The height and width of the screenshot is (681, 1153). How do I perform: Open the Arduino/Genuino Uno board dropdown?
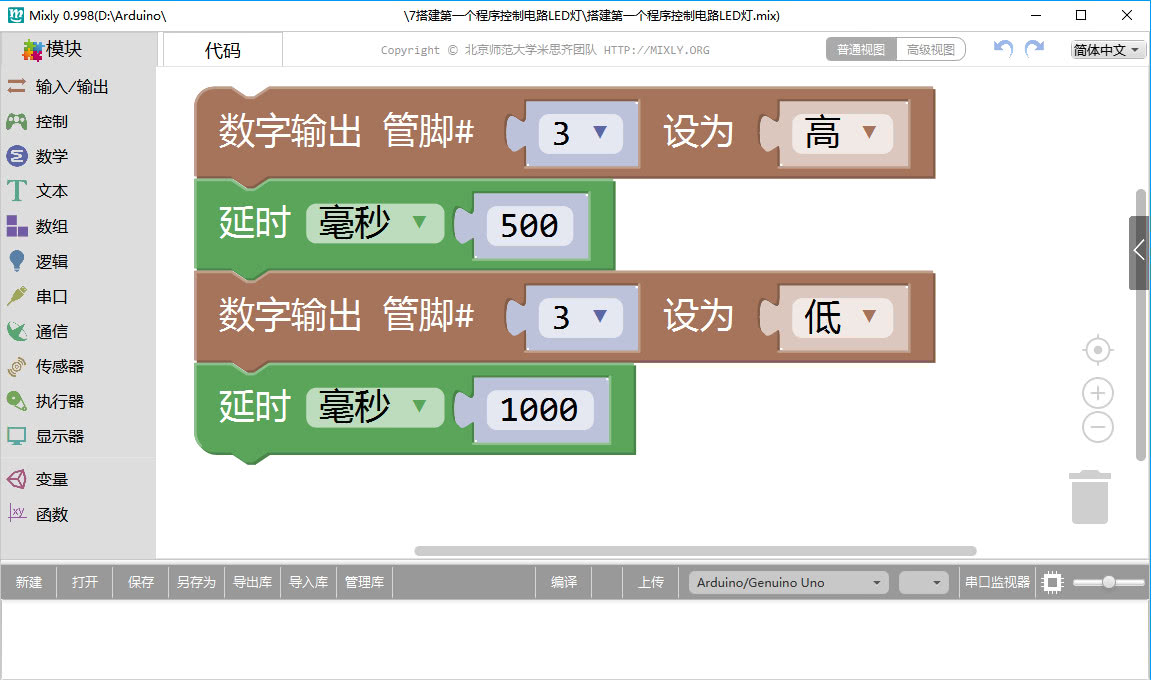click(787, 581)
